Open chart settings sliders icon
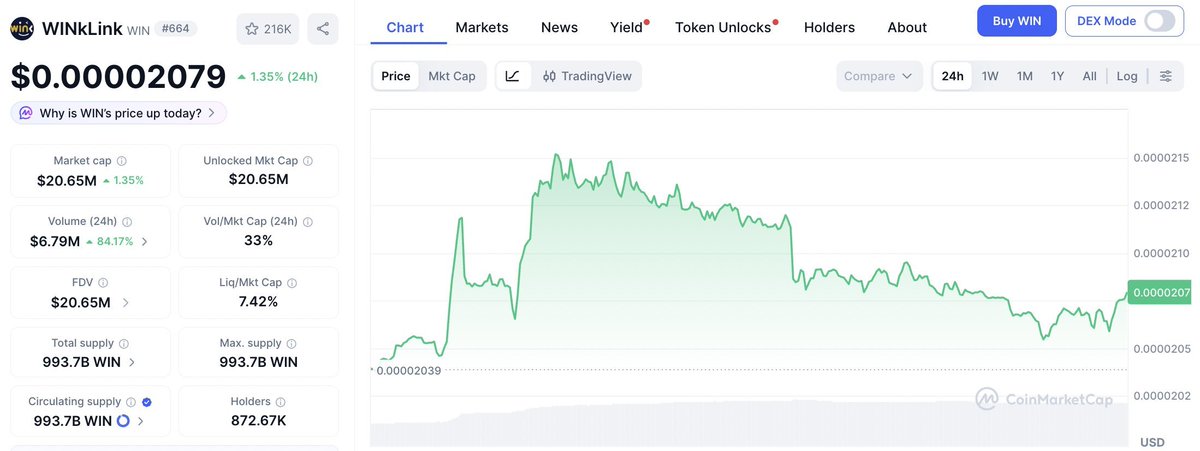 1165,76
